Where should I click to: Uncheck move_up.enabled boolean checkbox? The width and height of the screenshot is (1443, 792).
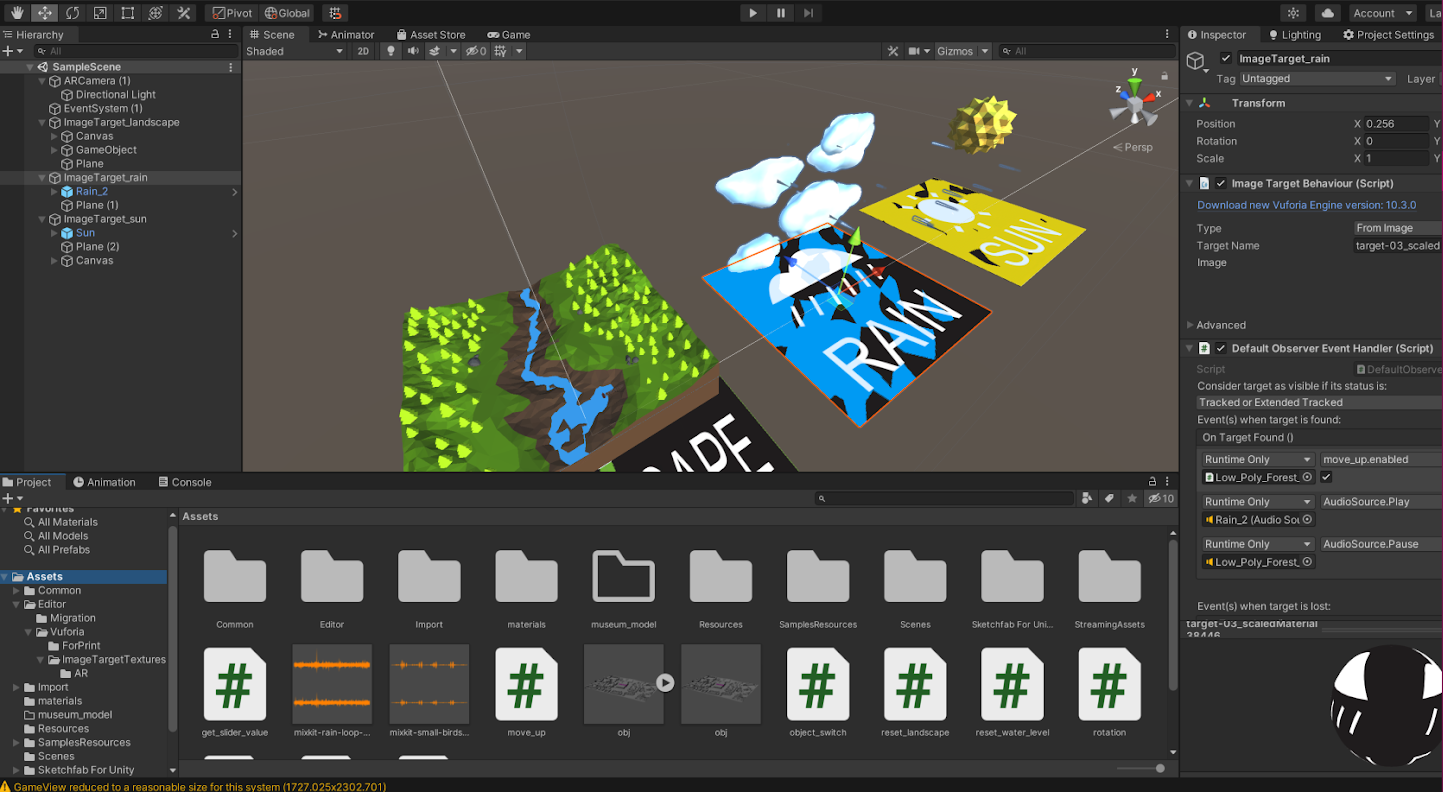pos(1327,477)
